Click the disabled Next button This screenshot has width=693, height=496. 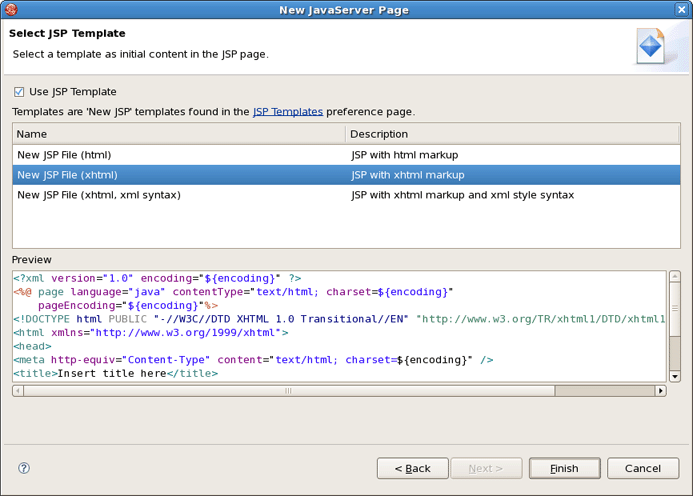click(x=486, y=468)
